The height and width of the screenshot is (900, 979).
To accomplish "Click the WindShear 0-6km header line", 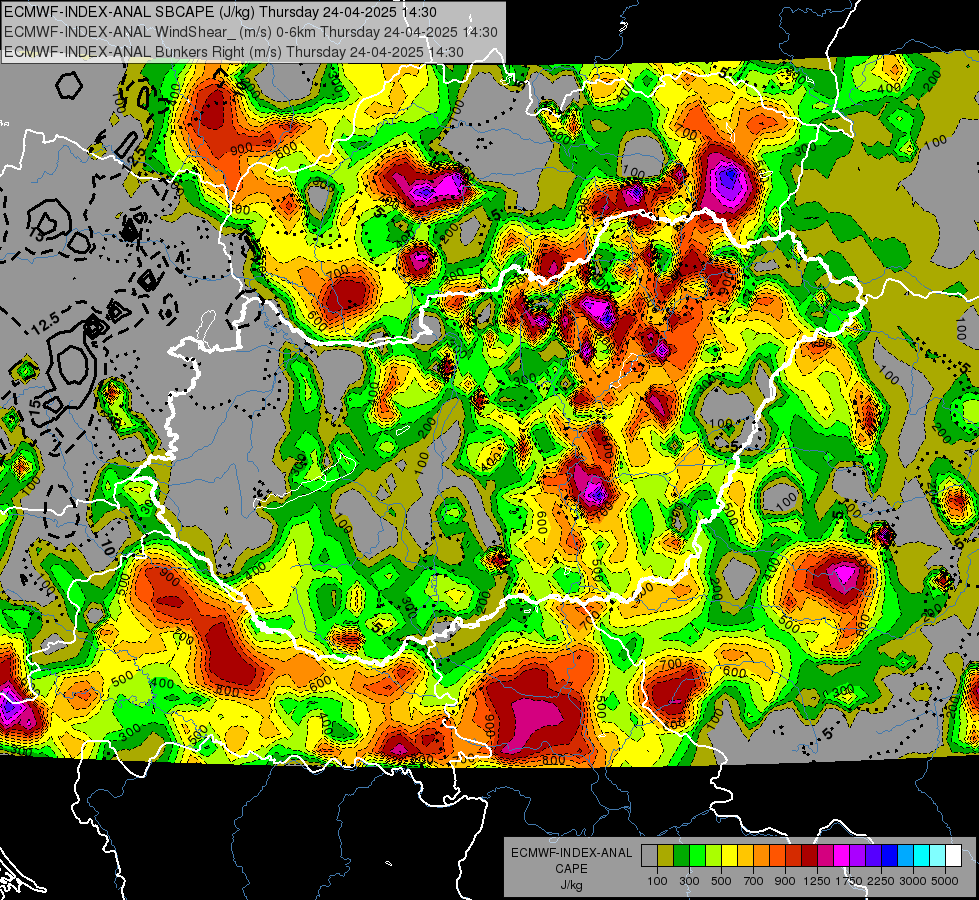I will click(x=250, y=32).
